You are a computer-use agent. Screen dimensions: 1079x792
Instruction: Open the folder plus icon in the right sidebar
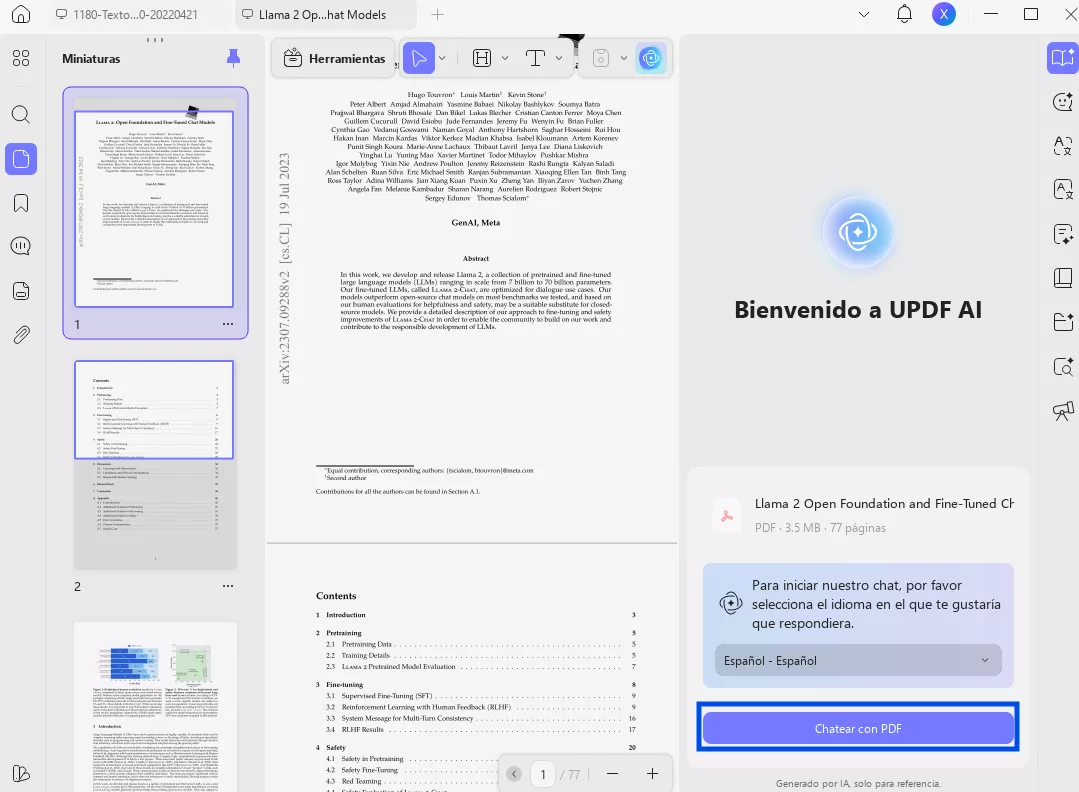pyautogui.click(x=1062, y=322)
